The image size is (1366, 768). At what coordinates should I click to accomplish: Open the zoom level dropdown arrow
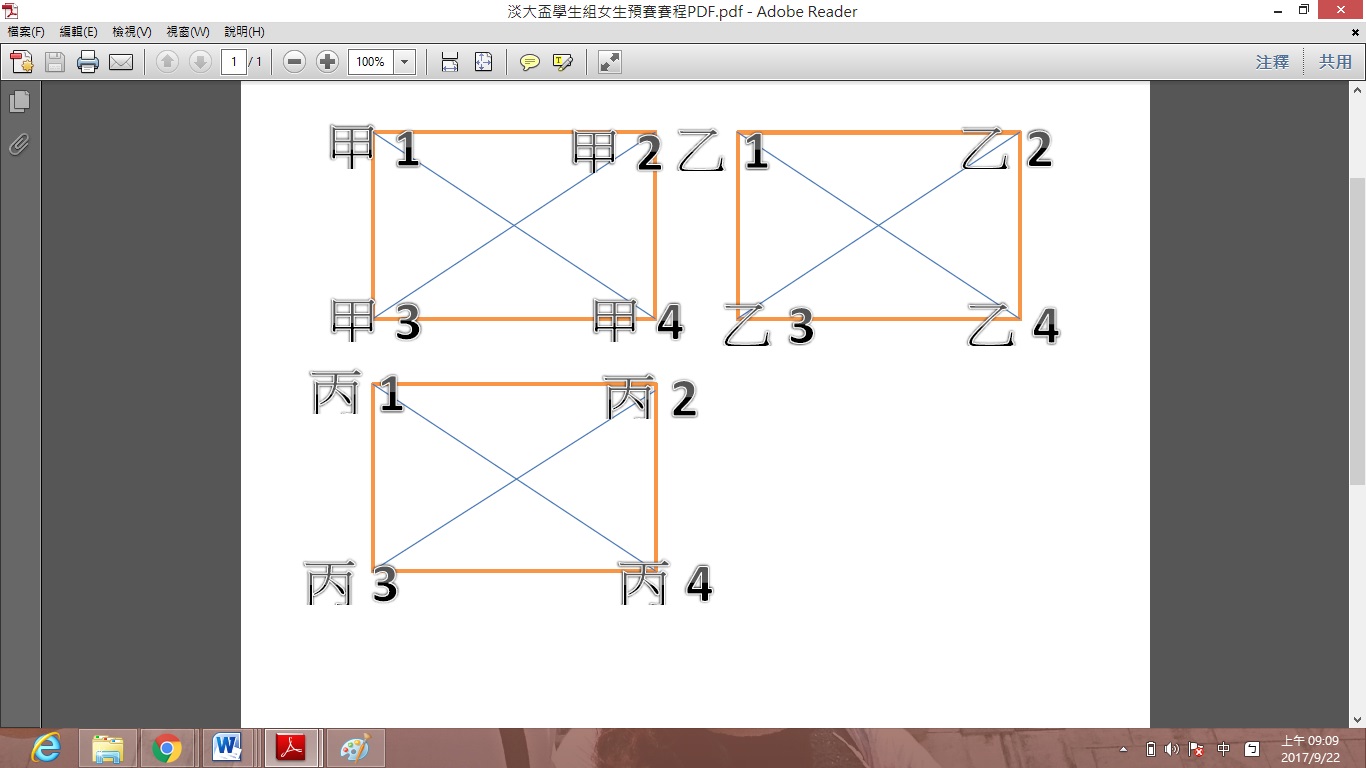[x=405, y=62]
